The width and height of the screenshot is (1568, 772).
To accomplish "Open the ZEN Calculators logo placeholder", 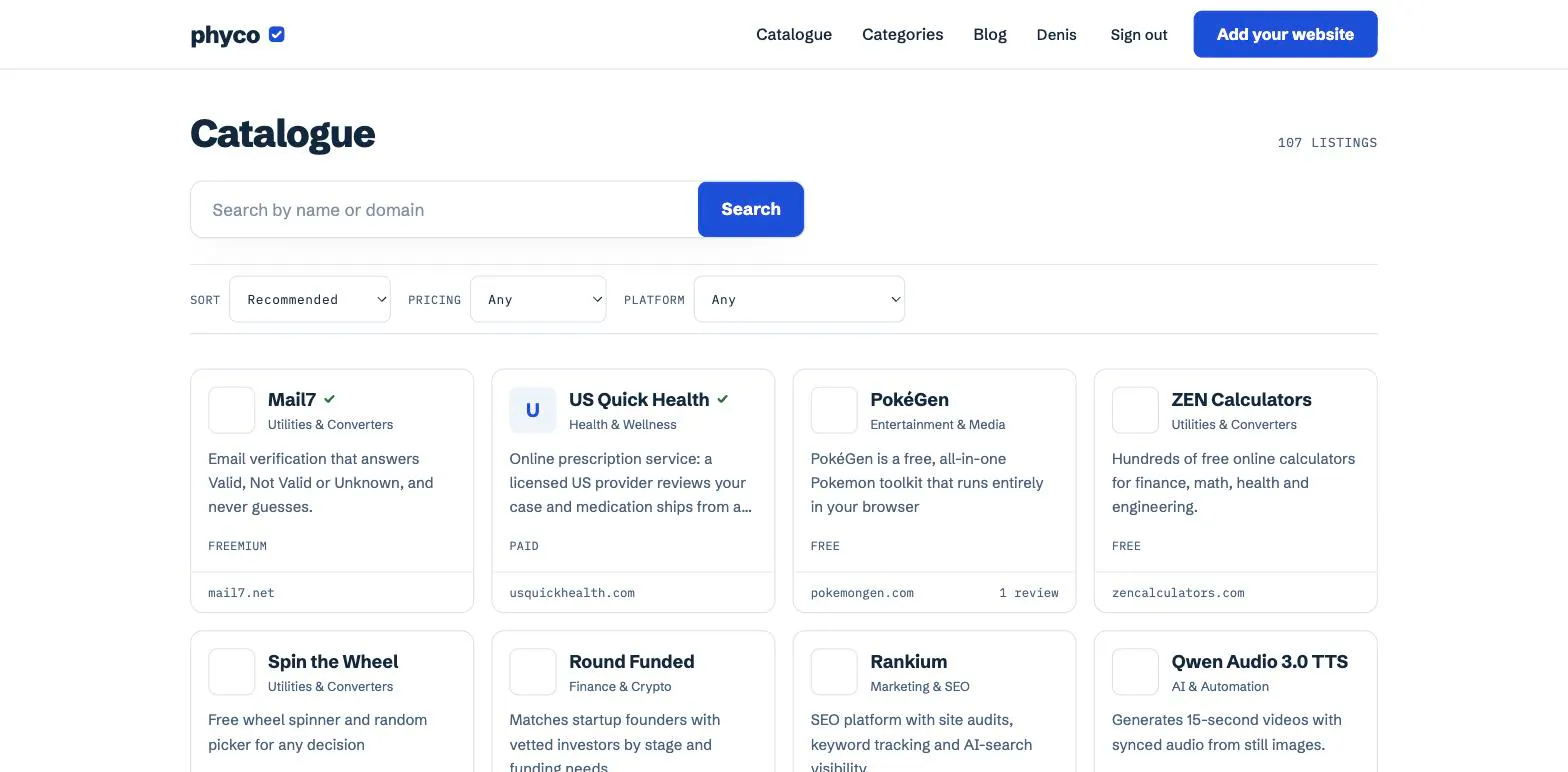I will [x=1135, y=410].
